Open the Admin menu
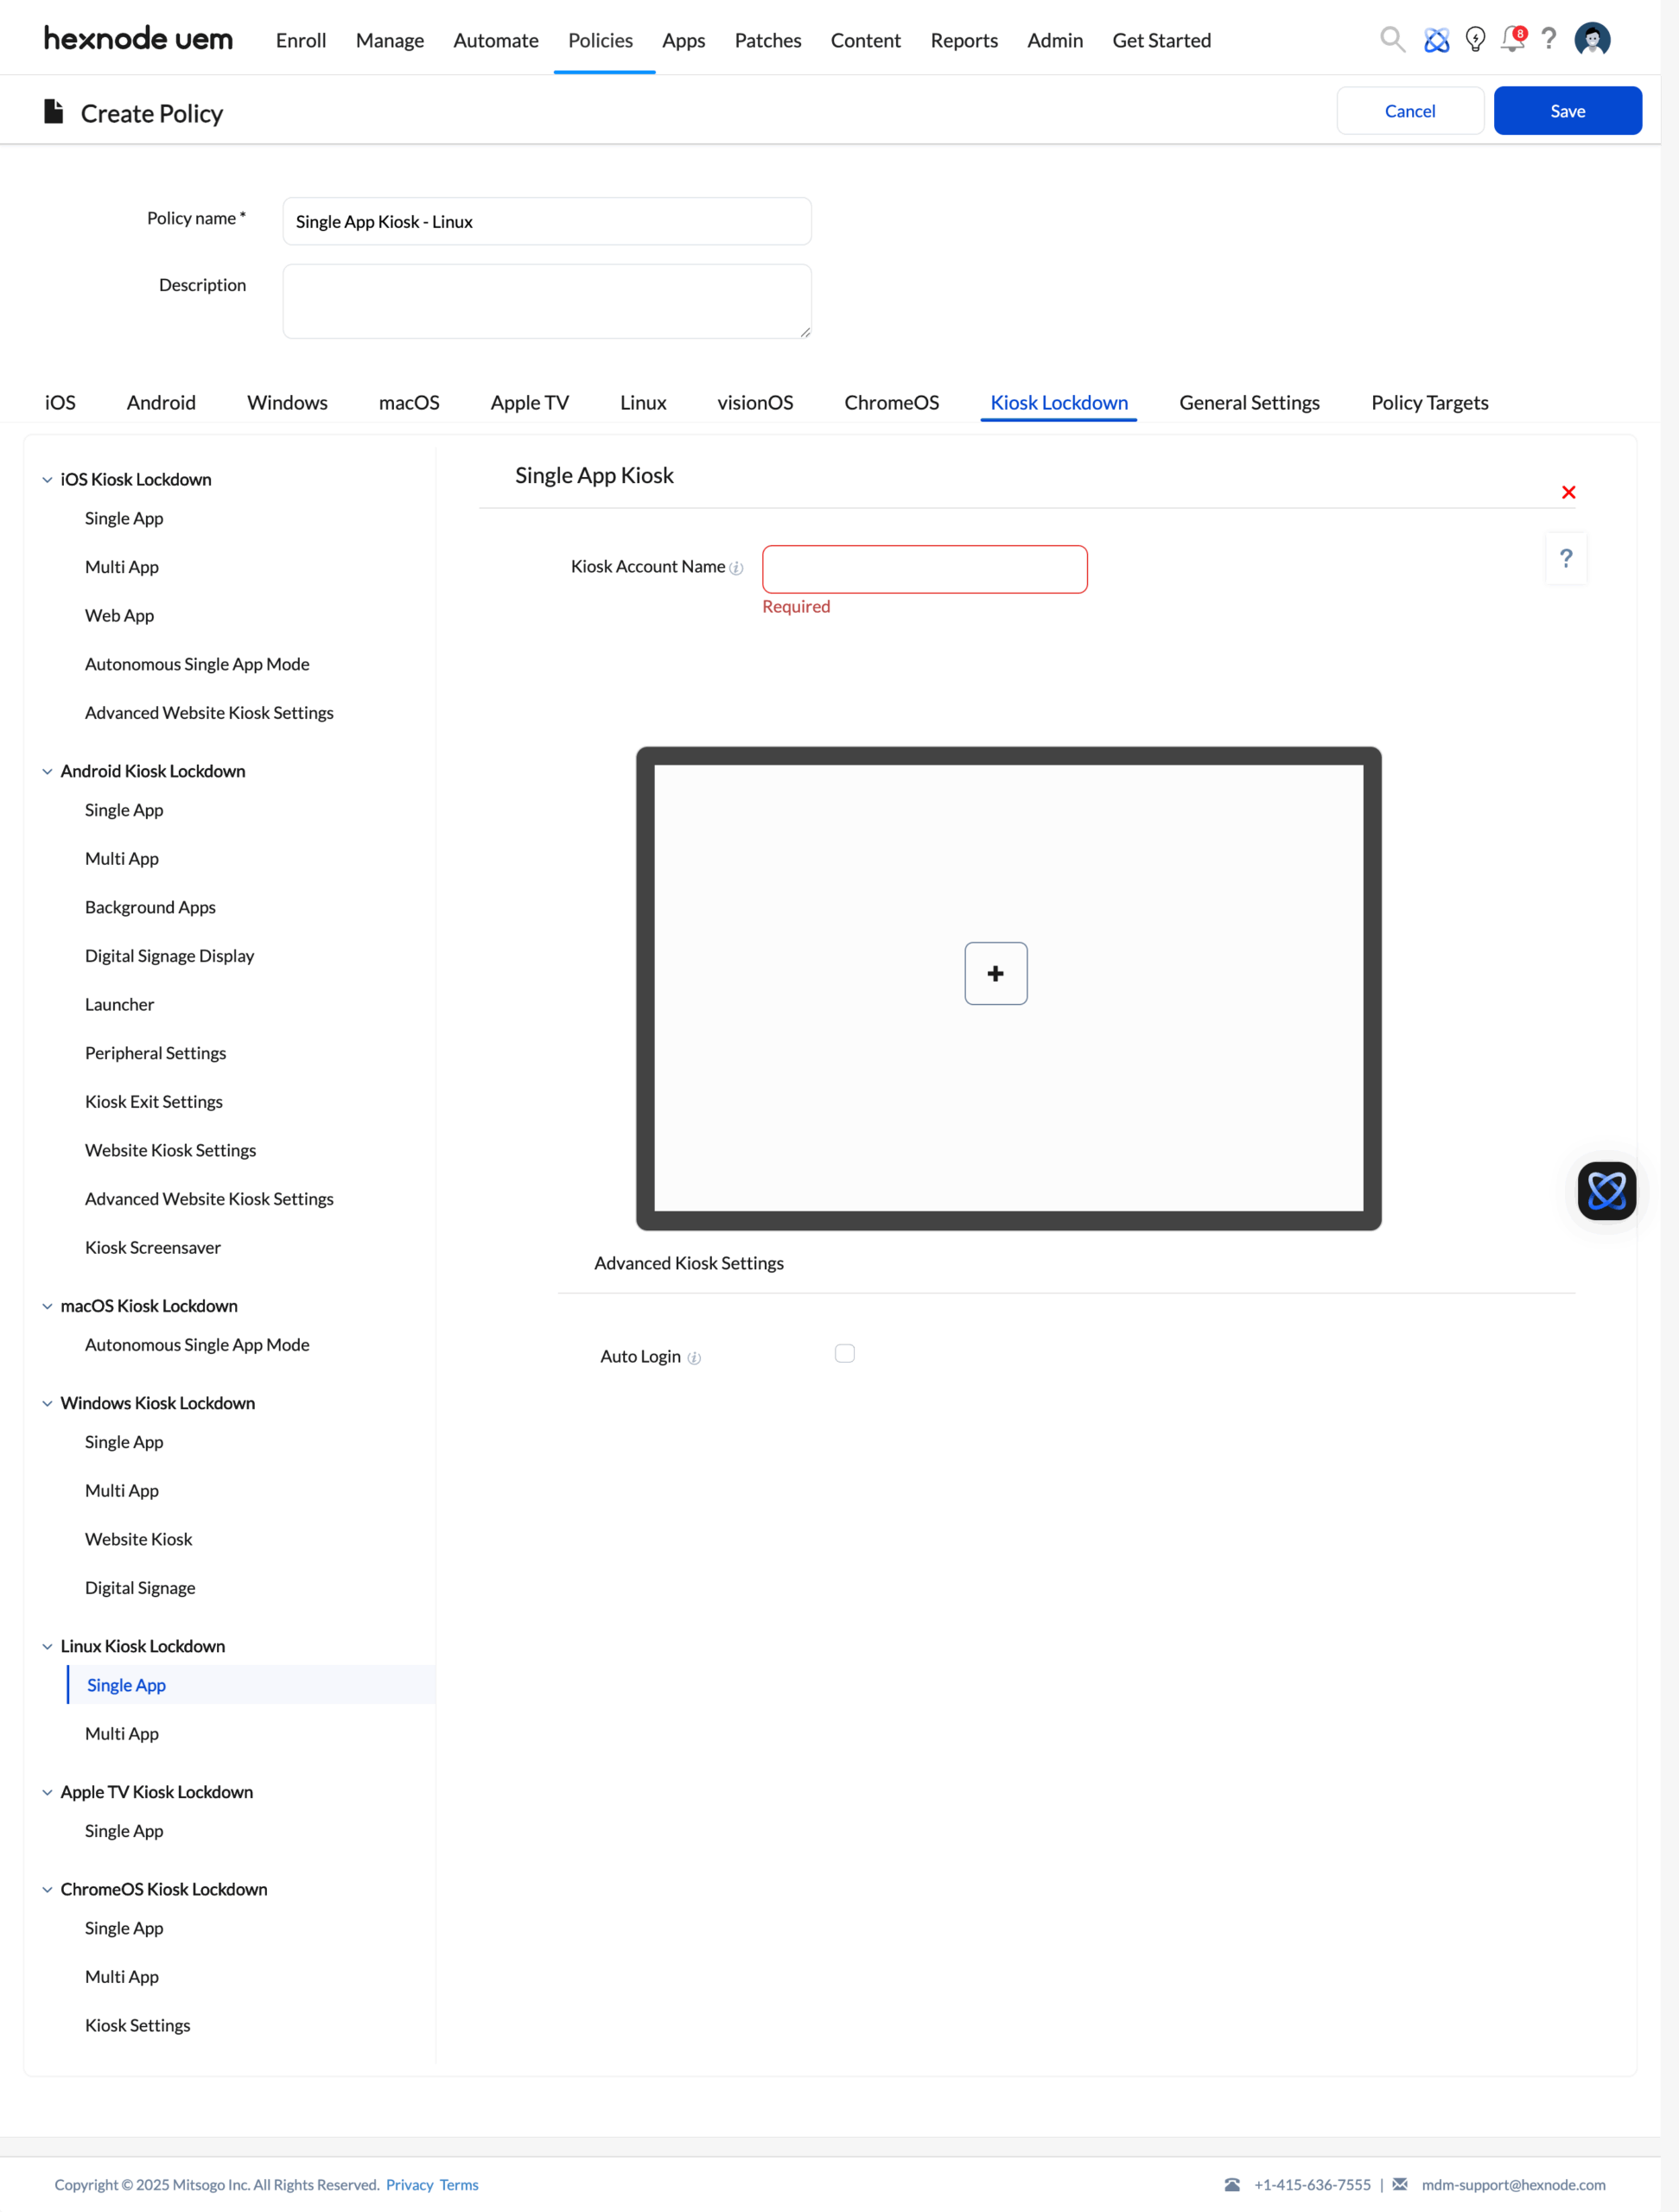The width and height of the screenshot is (1679, 2212). point(1054,40)
